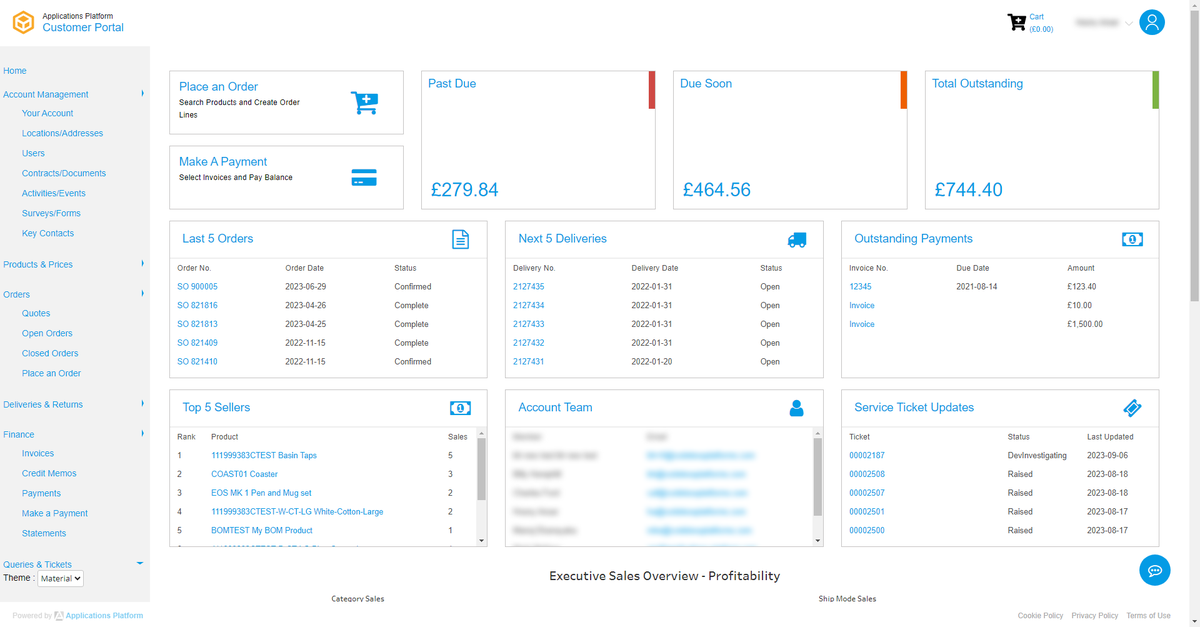Open the Applications Platform footer link
The height and width of the screenshot is (627, 1200).
(x=104, y=616)
